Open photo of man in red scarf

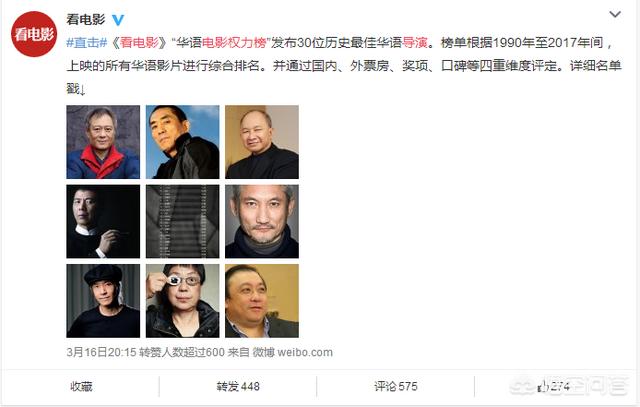point(103,142)
